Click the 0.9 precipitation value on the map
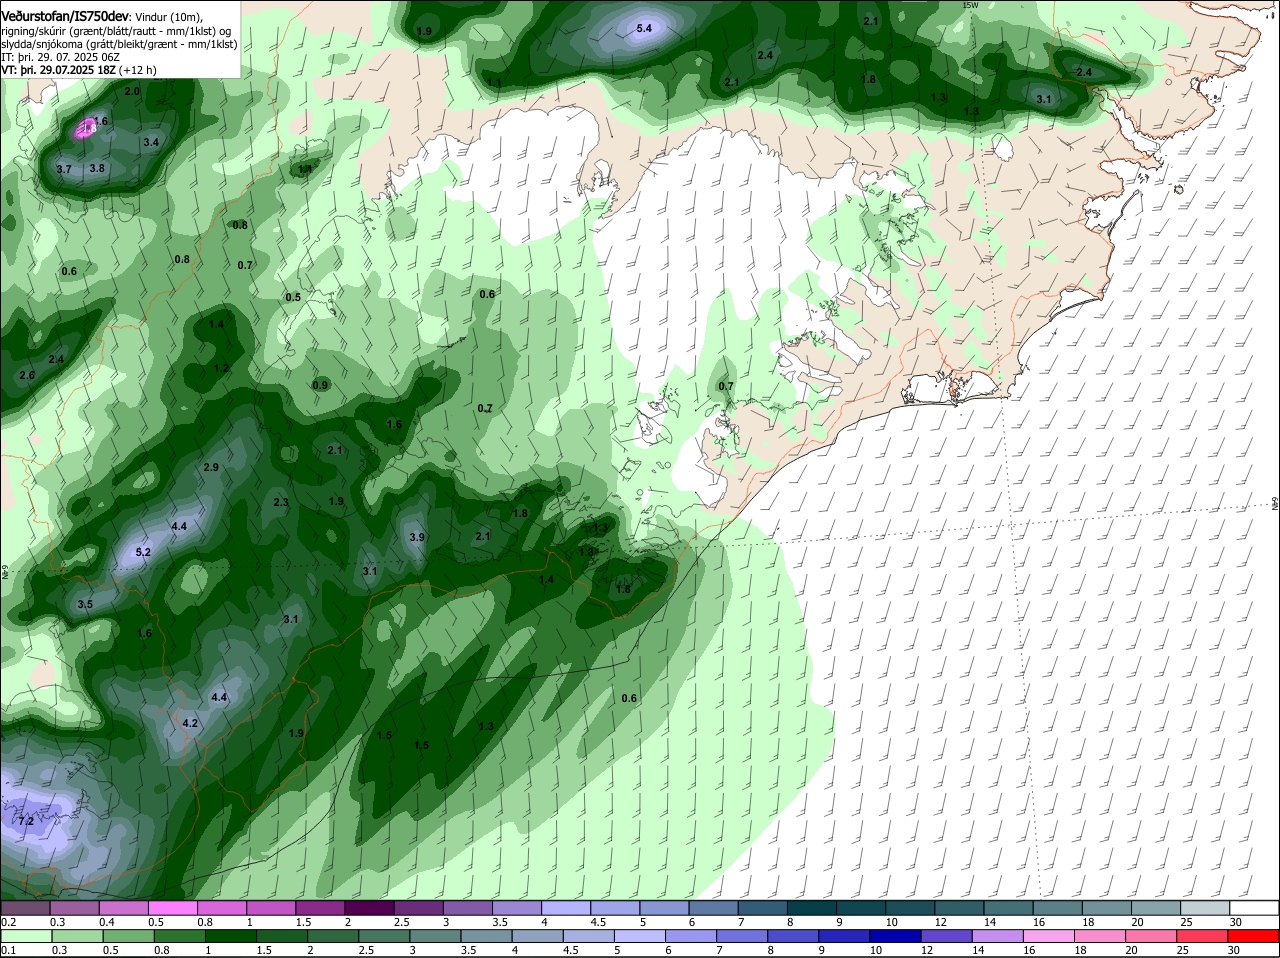The height and width of the screenshot is (958, 1280). (320, 385)
